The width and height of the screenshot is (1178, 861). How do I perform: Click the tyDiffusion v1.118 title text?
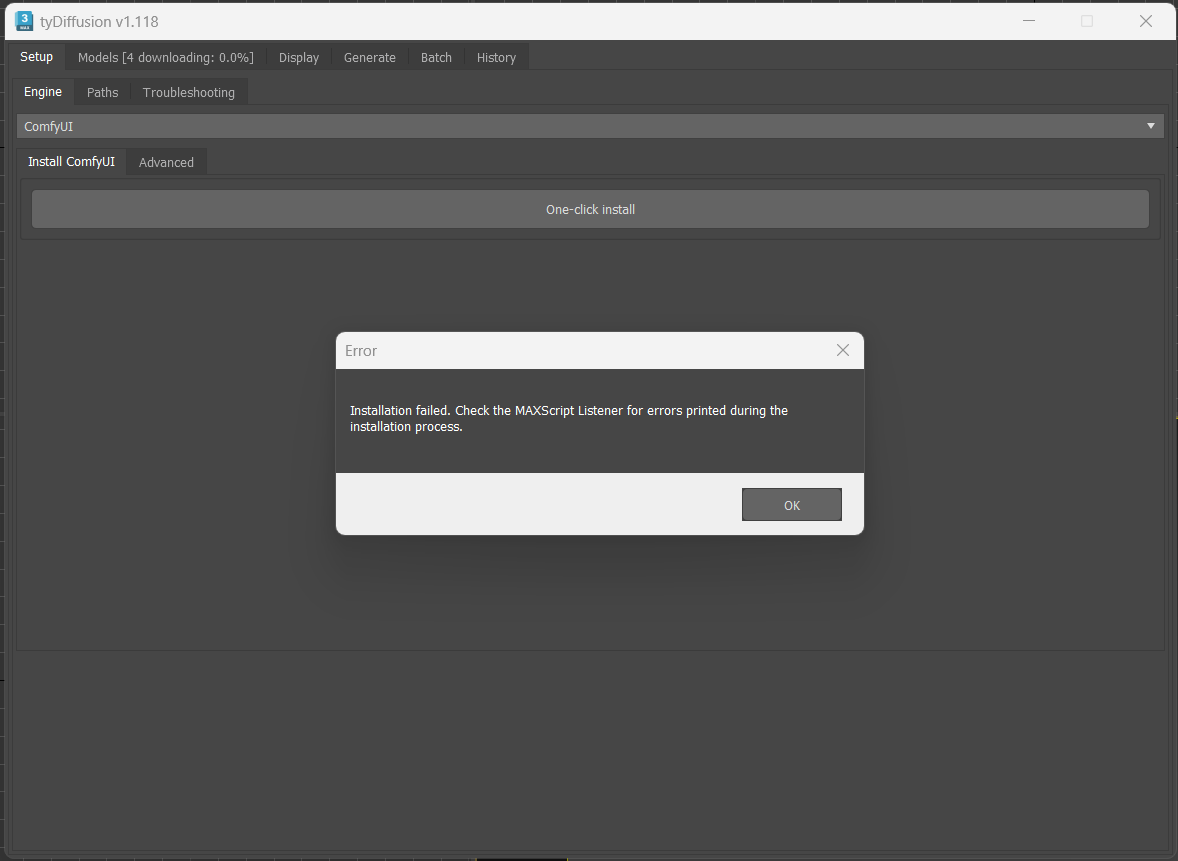[x=99, y=22]
